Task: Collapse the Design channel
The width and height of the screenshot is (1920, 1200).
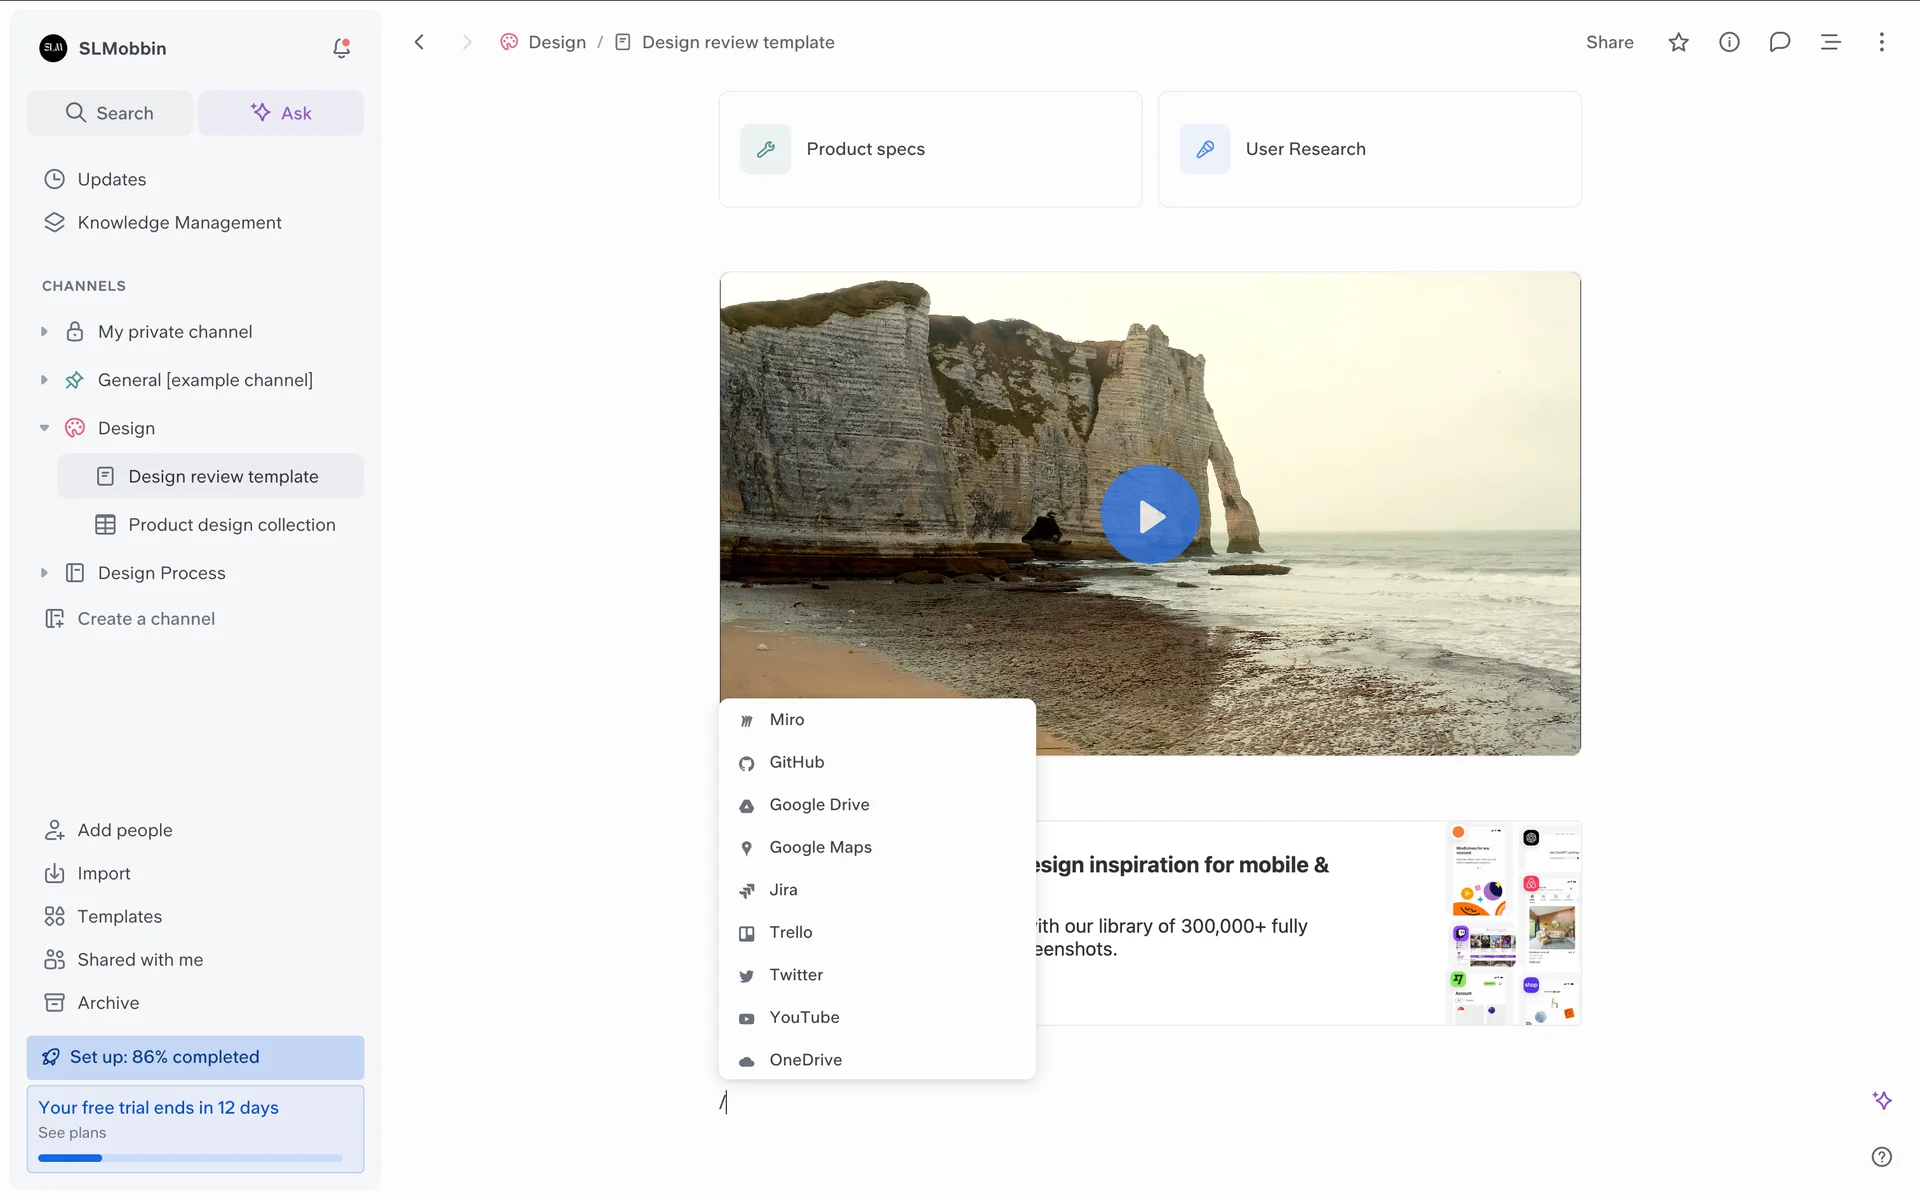Action: click(x=44, y=428)
